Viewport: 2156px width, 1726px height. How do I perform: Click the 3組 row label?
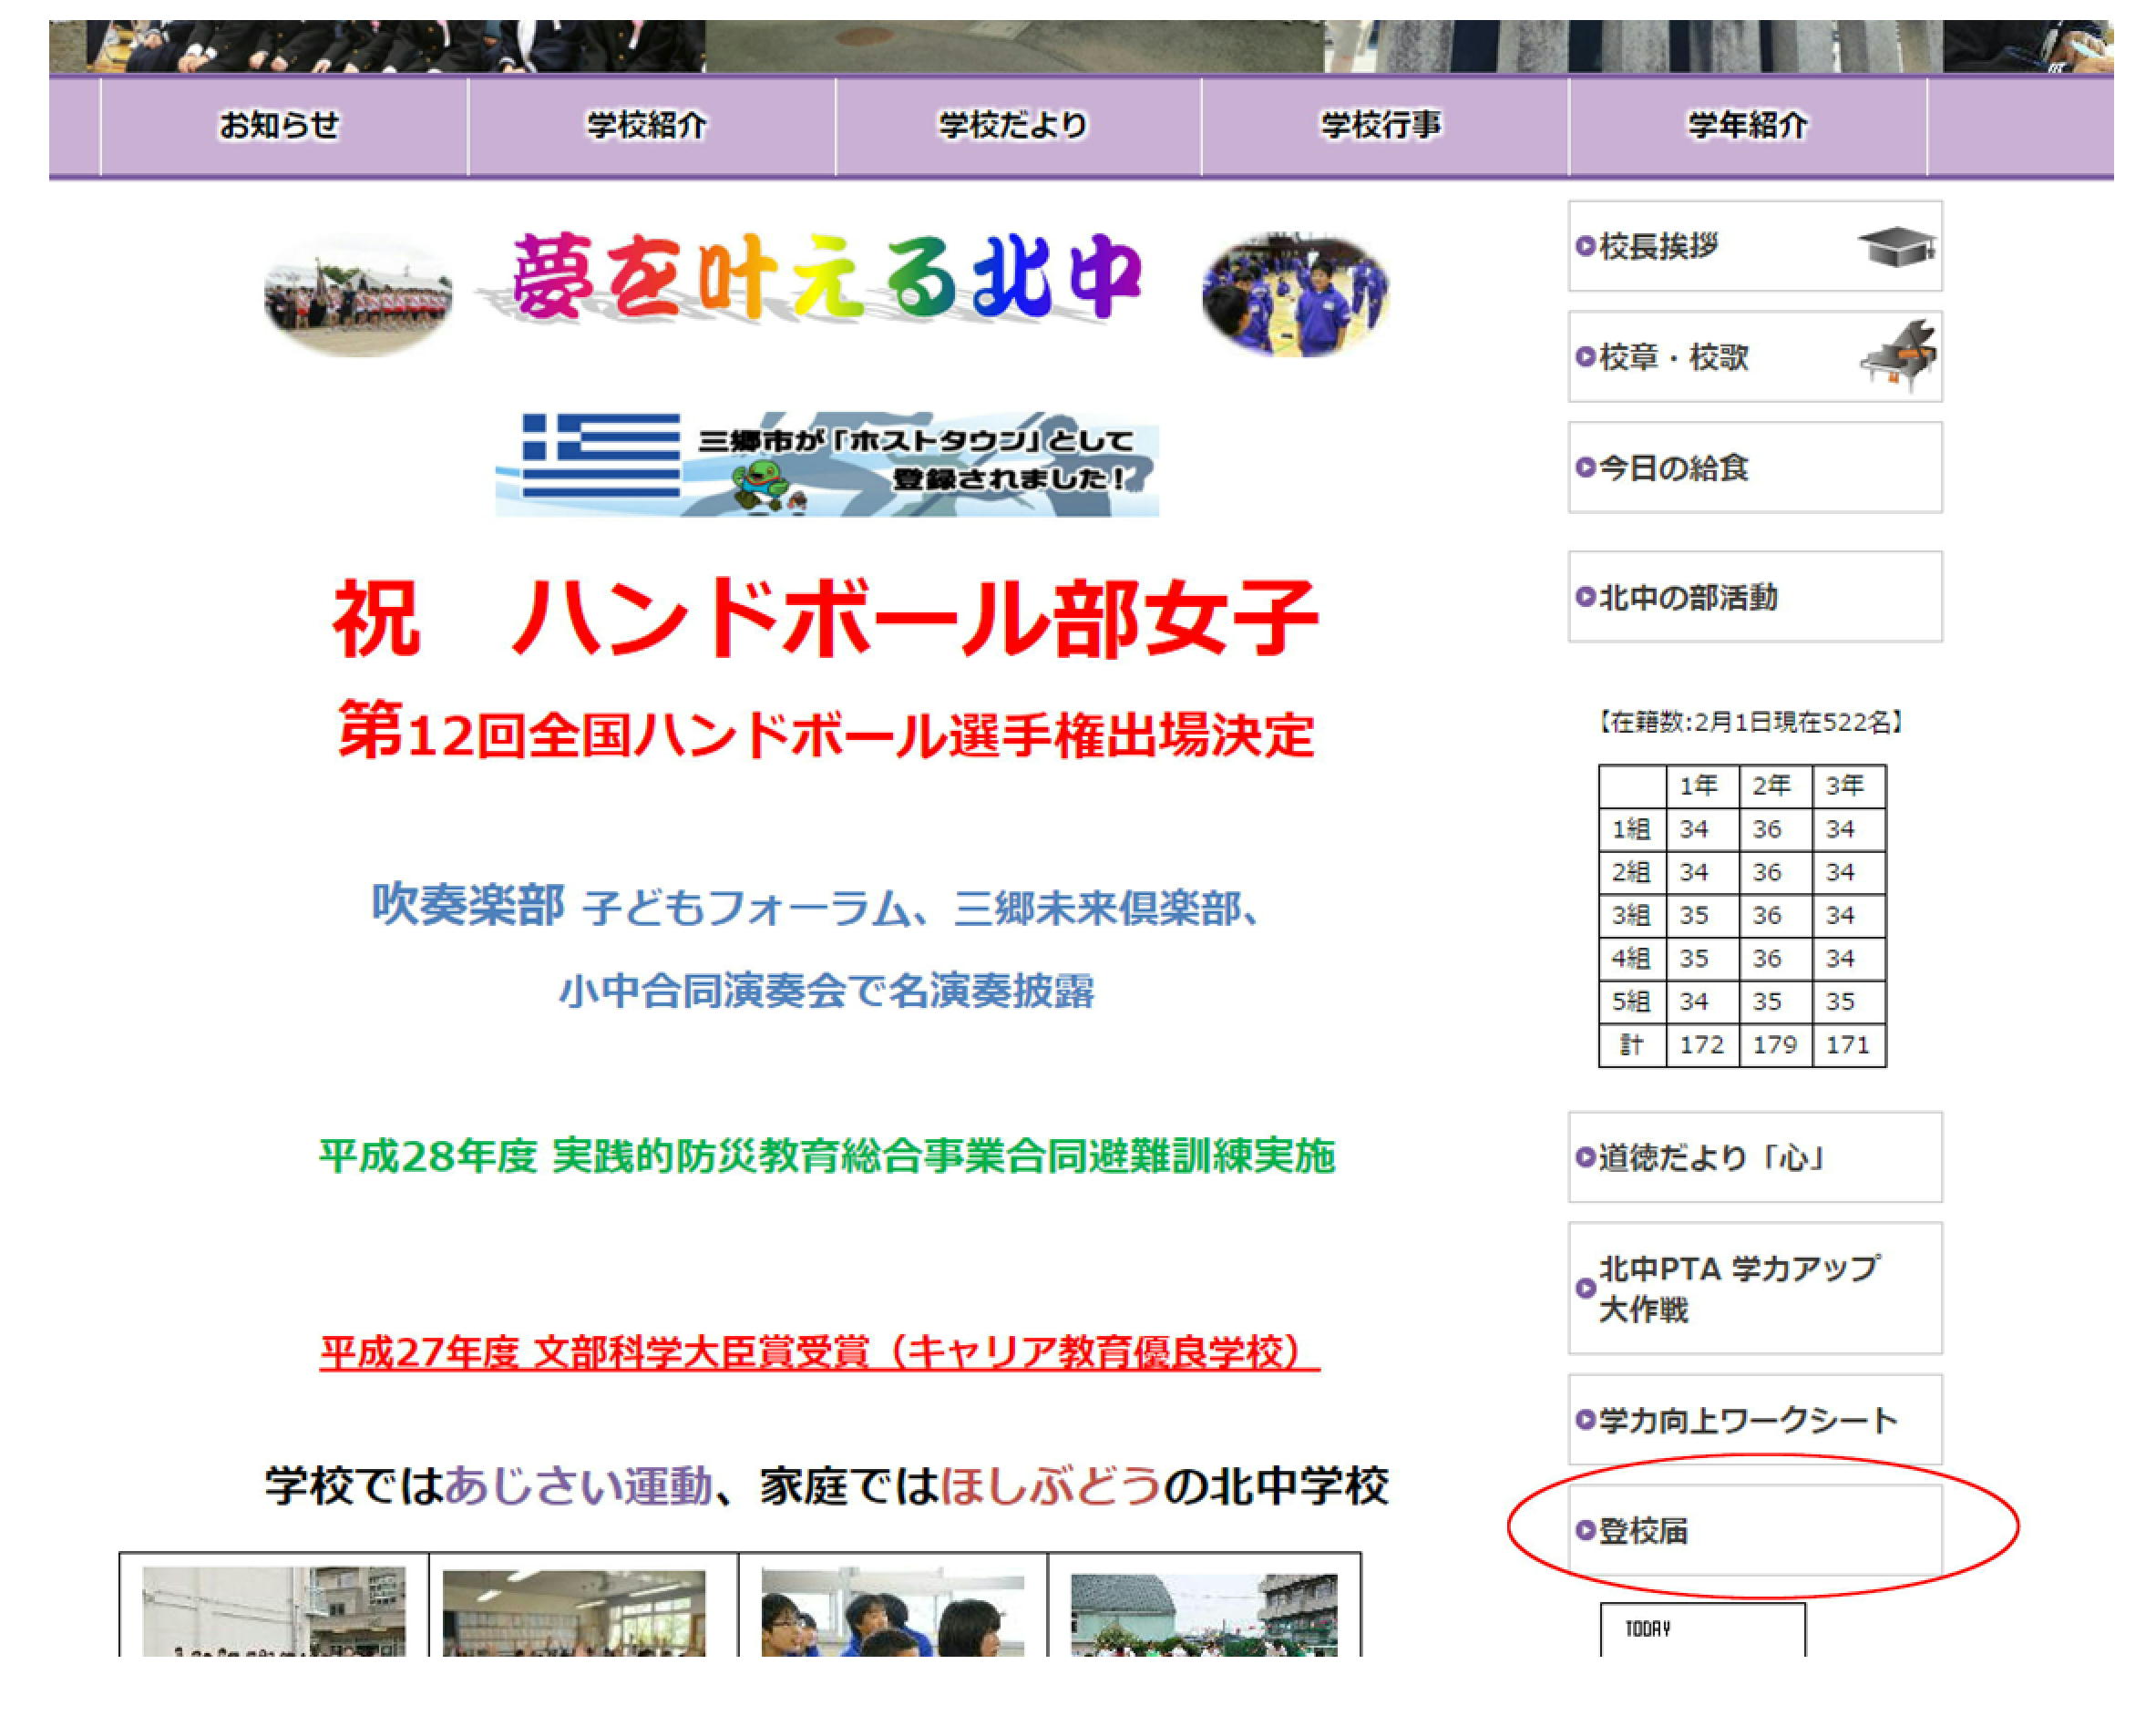(1632, 915)
